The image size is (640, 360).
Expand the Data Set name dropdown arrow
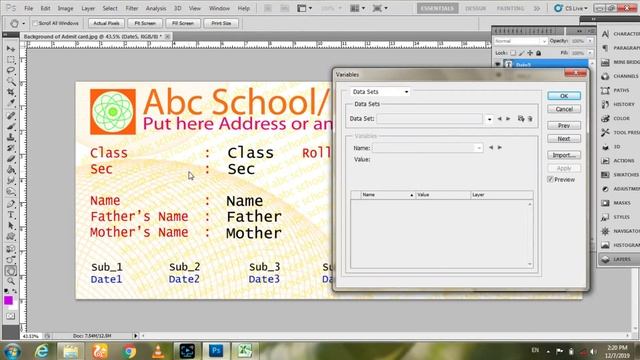pos(489,119)
